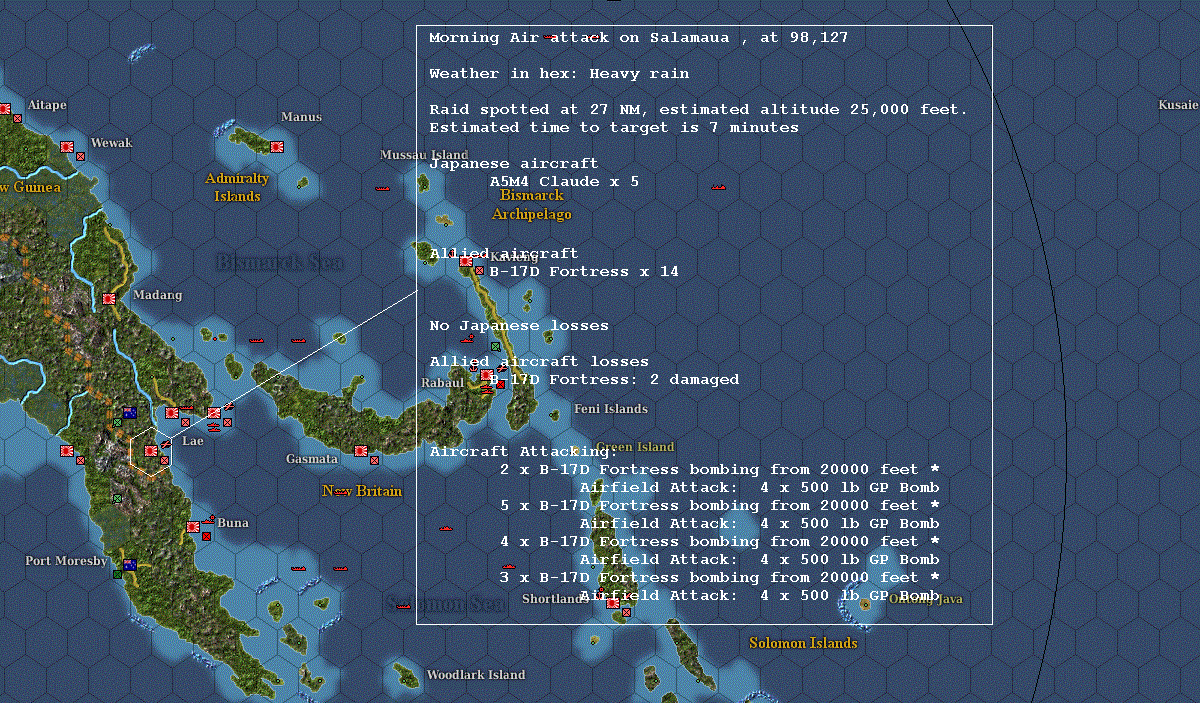Open the Madang Japanese base flag

[x=109, y=298]
